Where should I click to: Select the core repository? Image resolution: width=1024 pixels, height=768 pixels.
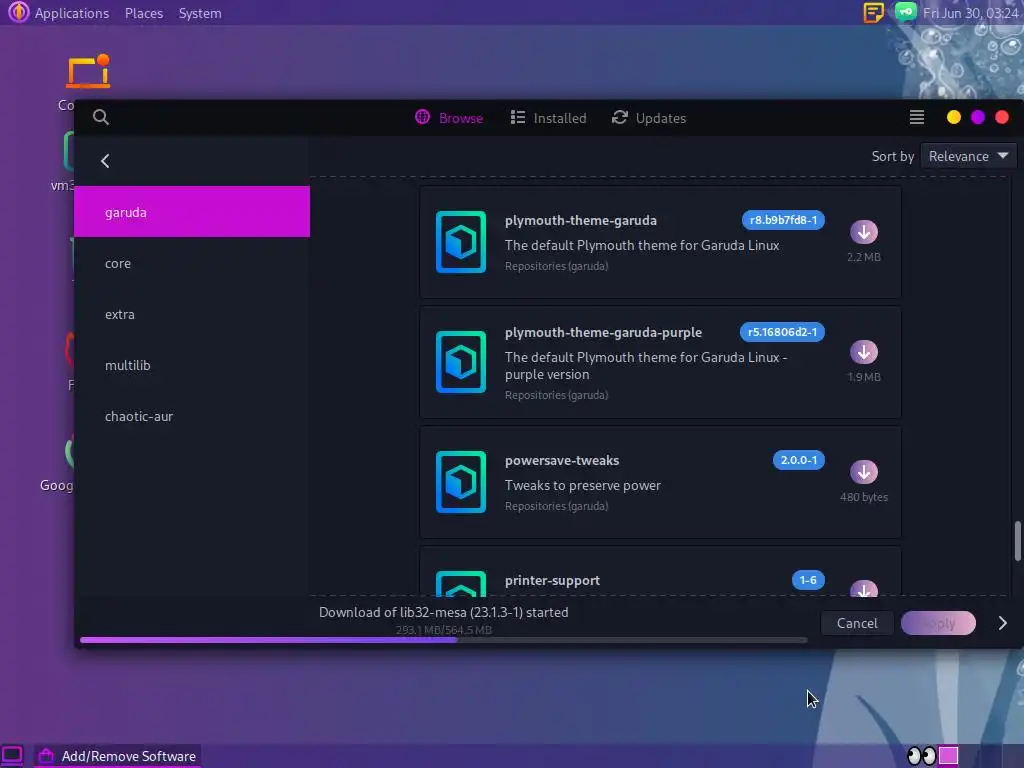click(192, 263)
